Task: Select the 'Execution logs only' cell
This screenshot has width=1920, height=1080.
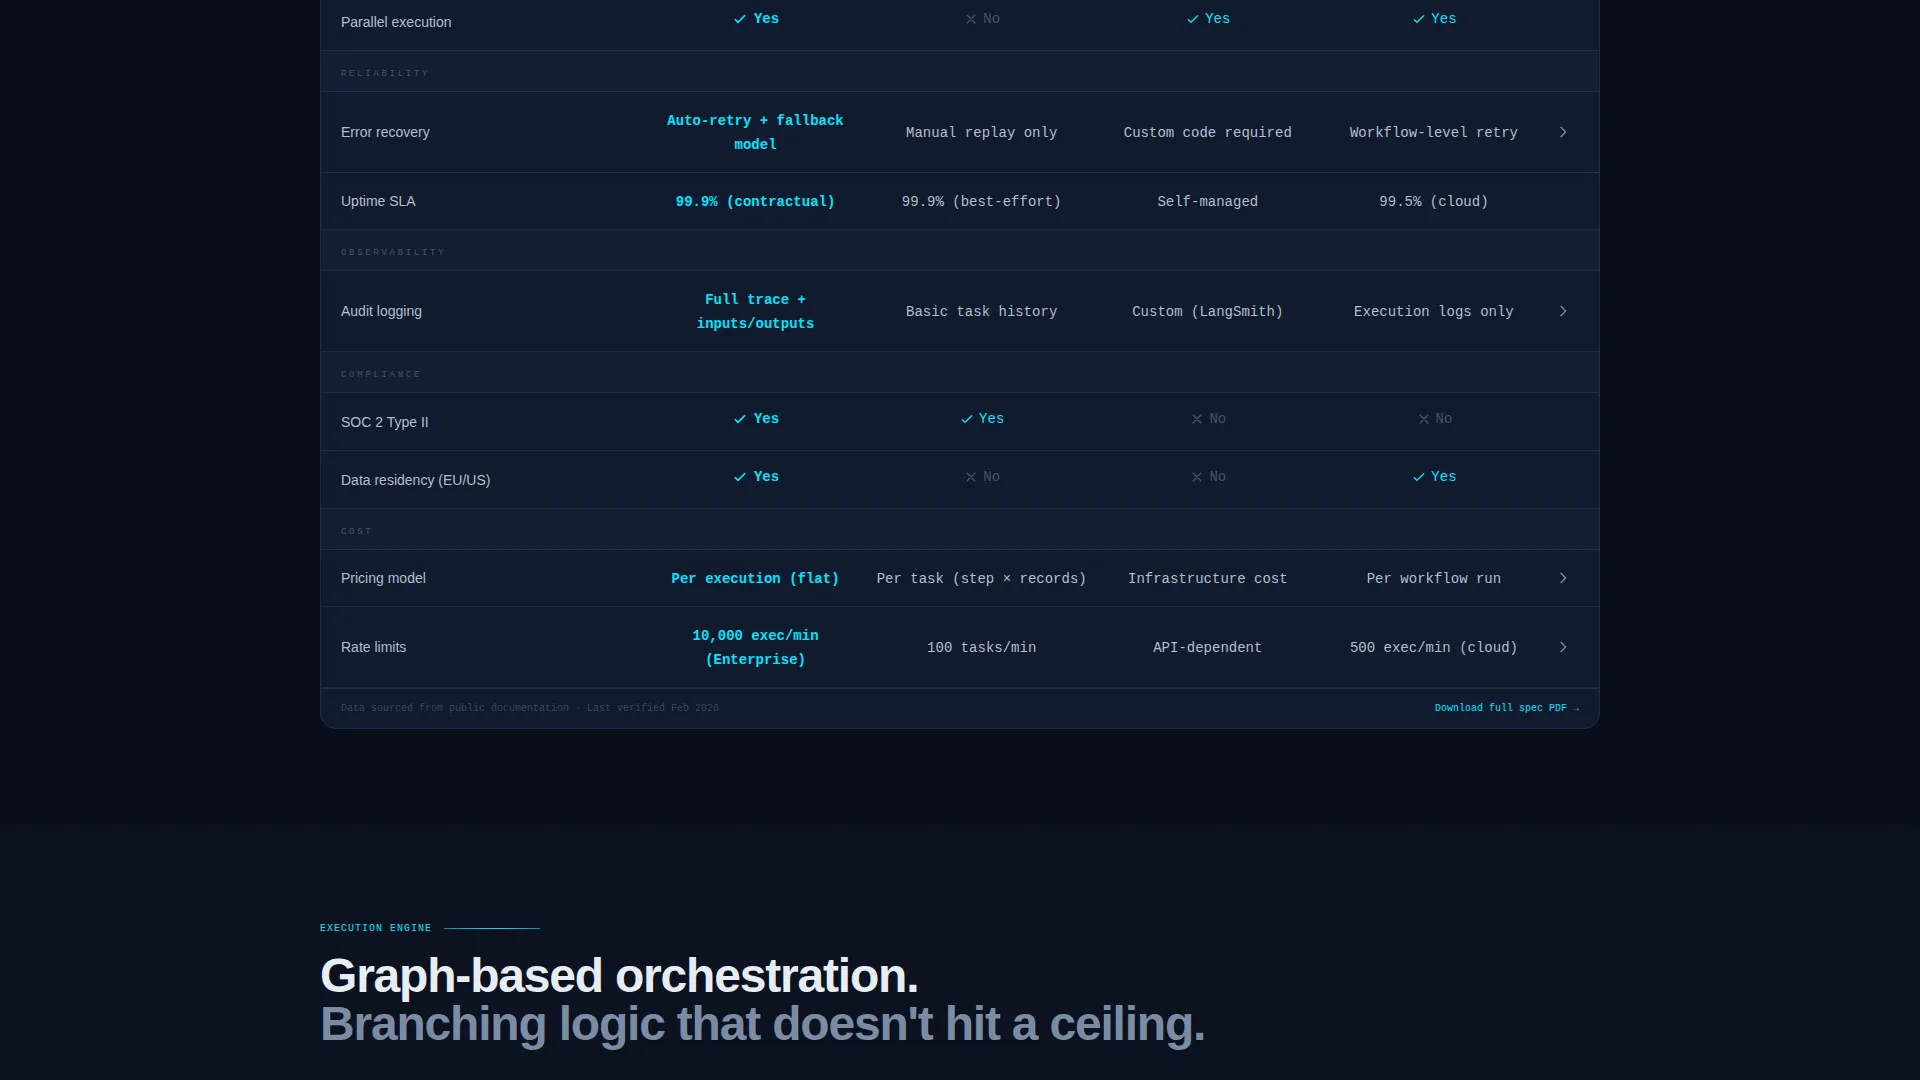Action: pyautogui.click(x=1433, y=311)
